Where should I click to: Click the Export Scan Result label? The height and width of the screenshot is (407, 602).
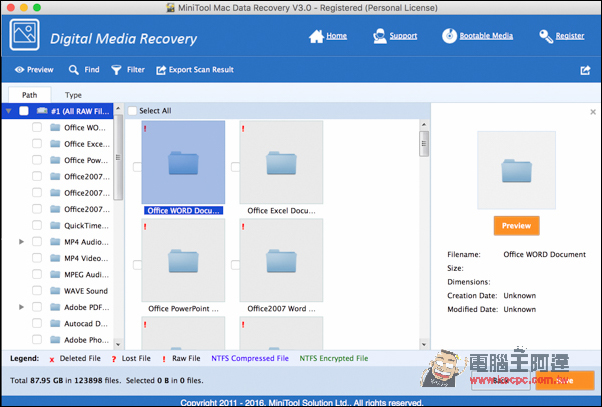click(201, 70)
